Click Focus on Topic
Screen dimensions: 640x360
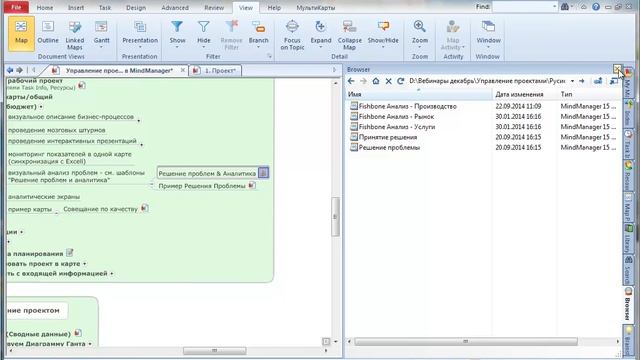click(292, 35)
